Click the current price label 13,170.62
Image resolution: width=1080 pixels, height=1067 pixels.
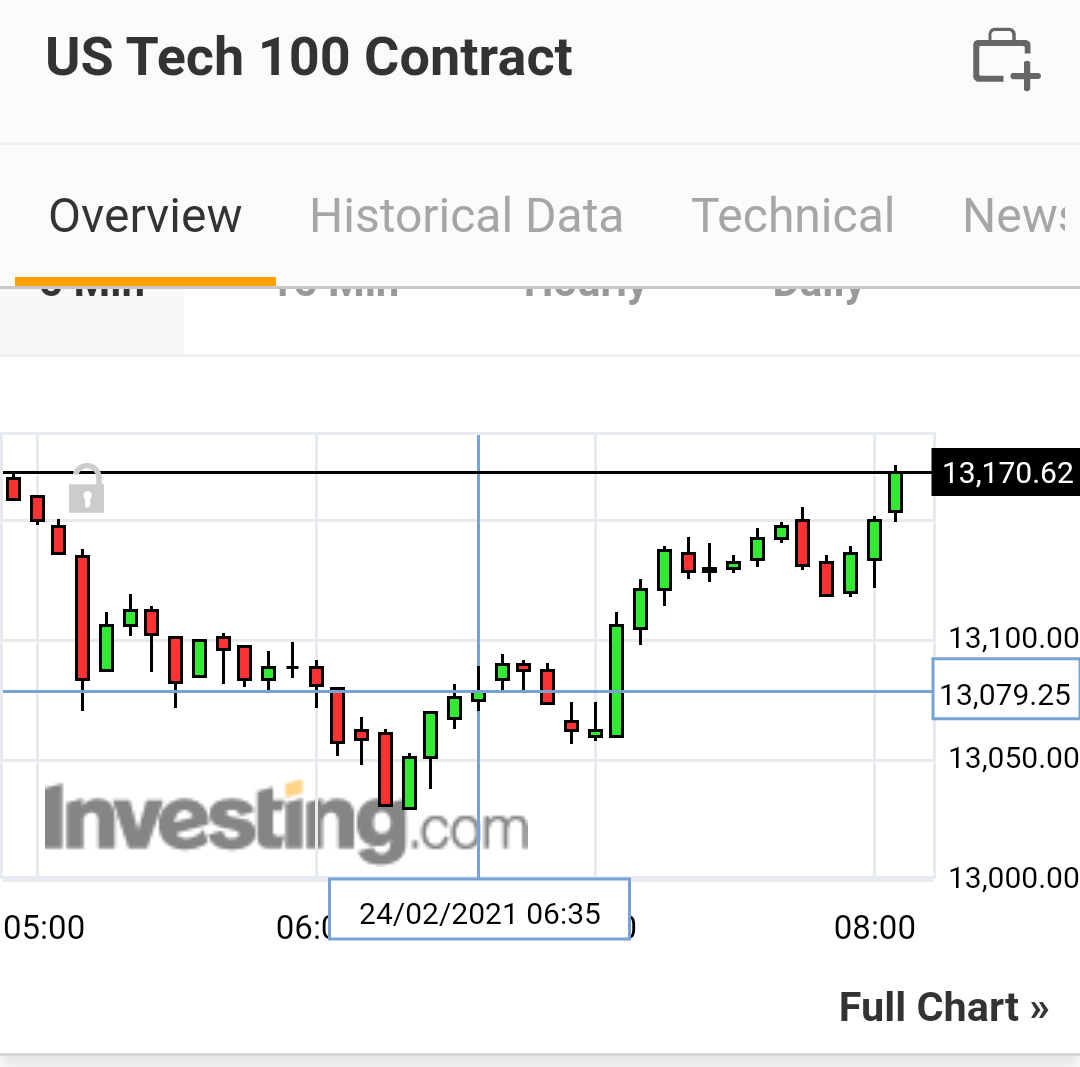(1007, 472)
